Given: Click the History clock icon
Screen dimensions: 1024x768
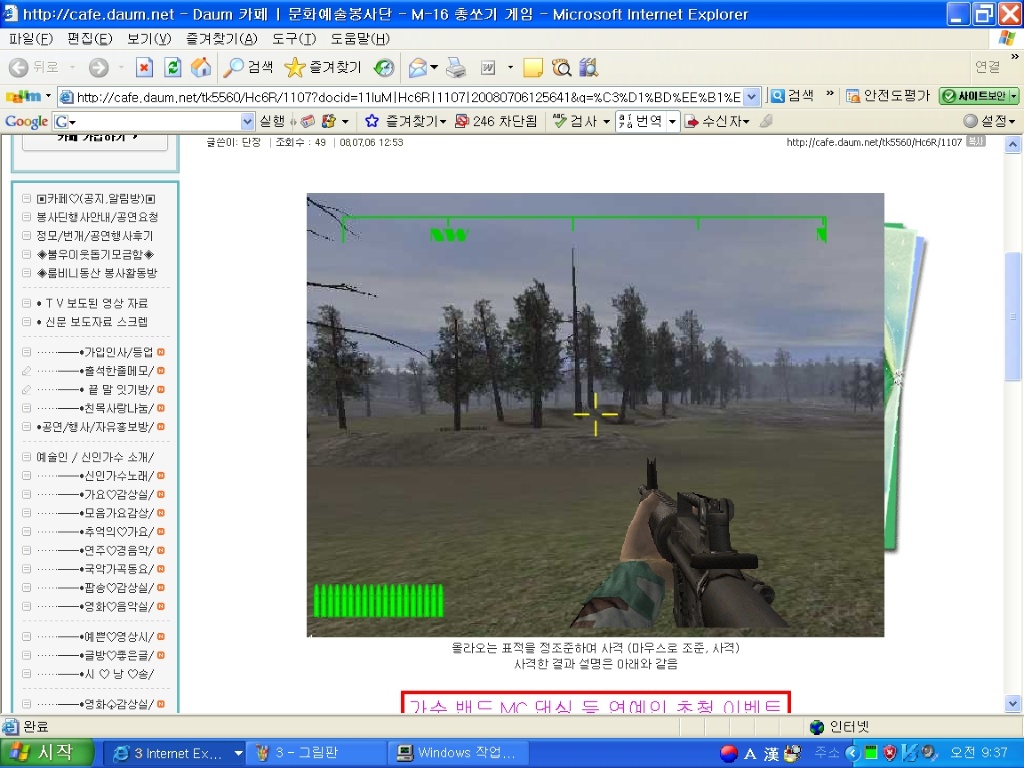Looking at the screenshot, I should click(x=384, y=67).
